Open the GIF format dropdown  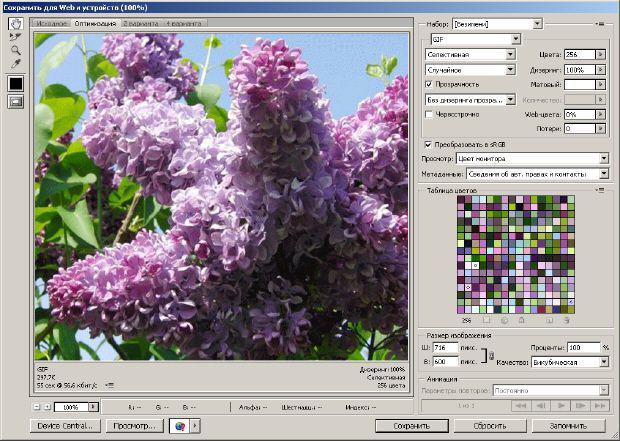[476, 39]
